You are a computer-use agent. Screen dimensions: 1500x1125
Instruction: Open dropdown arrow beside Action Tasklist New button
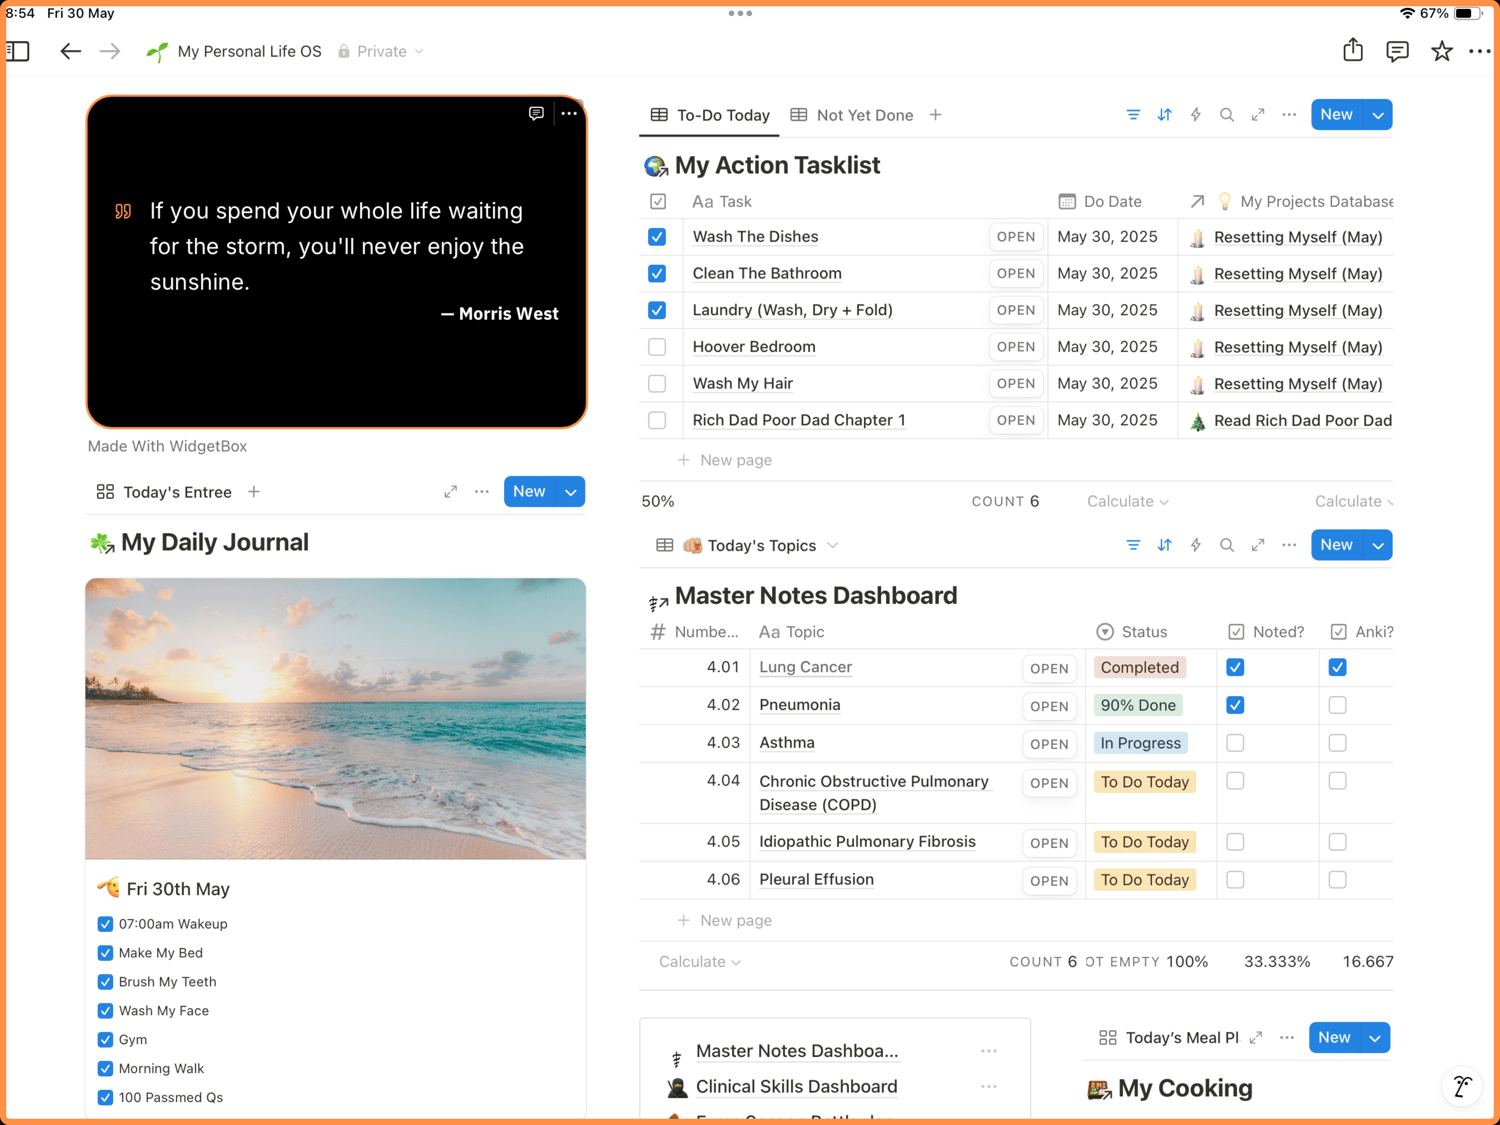(1378, 115)
